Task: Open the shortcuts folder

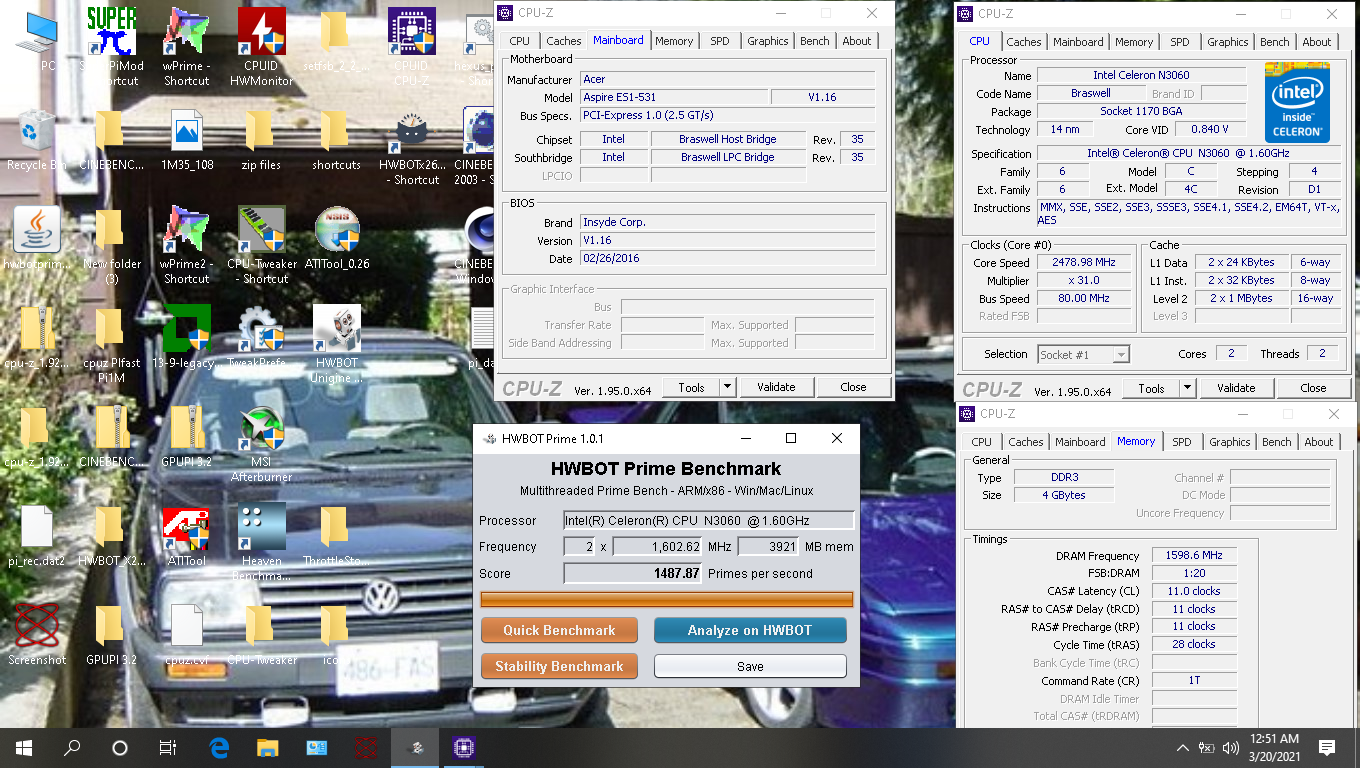Action: [336, 140]
